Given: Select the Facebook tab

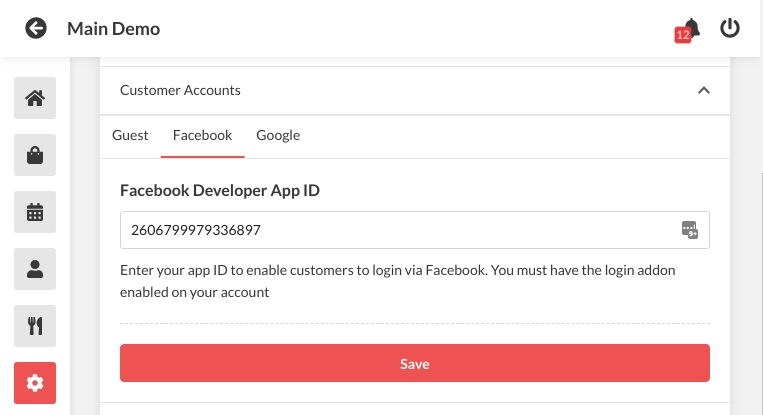Looking at the screenshot, I should pyautogui.click(x=202, y=135).
